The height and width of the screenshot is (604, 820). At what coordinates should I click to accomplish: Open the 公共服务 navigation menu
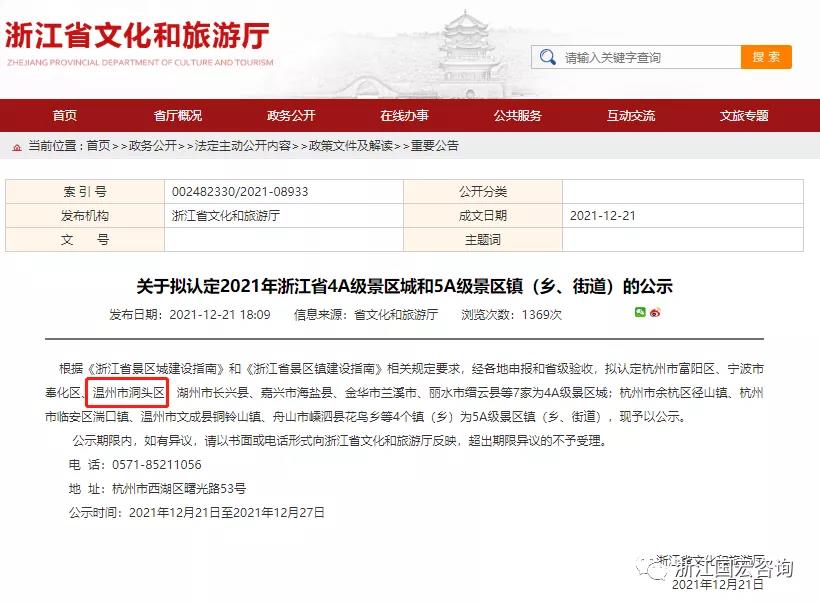[518, 116]
